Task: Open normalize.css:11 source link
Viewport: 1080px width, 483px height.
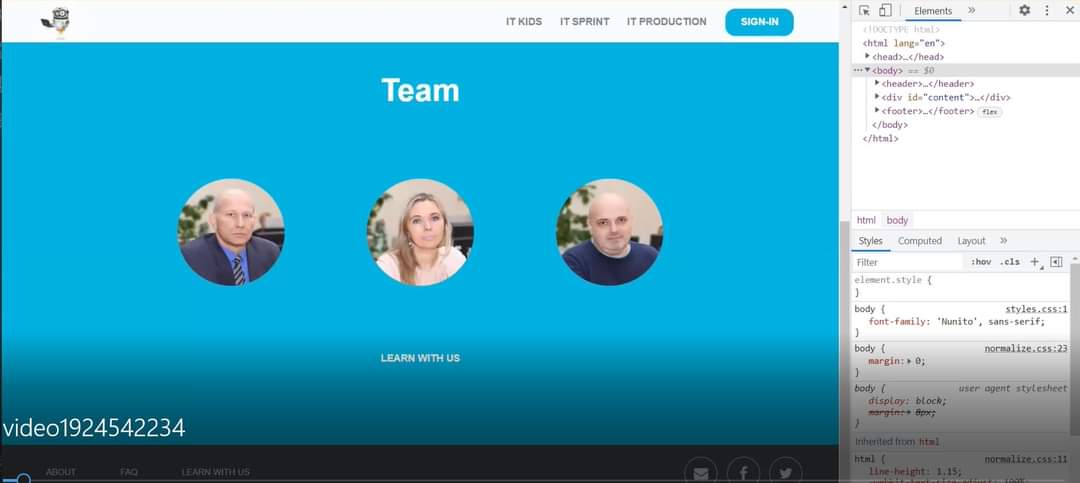Action: 1026,459
